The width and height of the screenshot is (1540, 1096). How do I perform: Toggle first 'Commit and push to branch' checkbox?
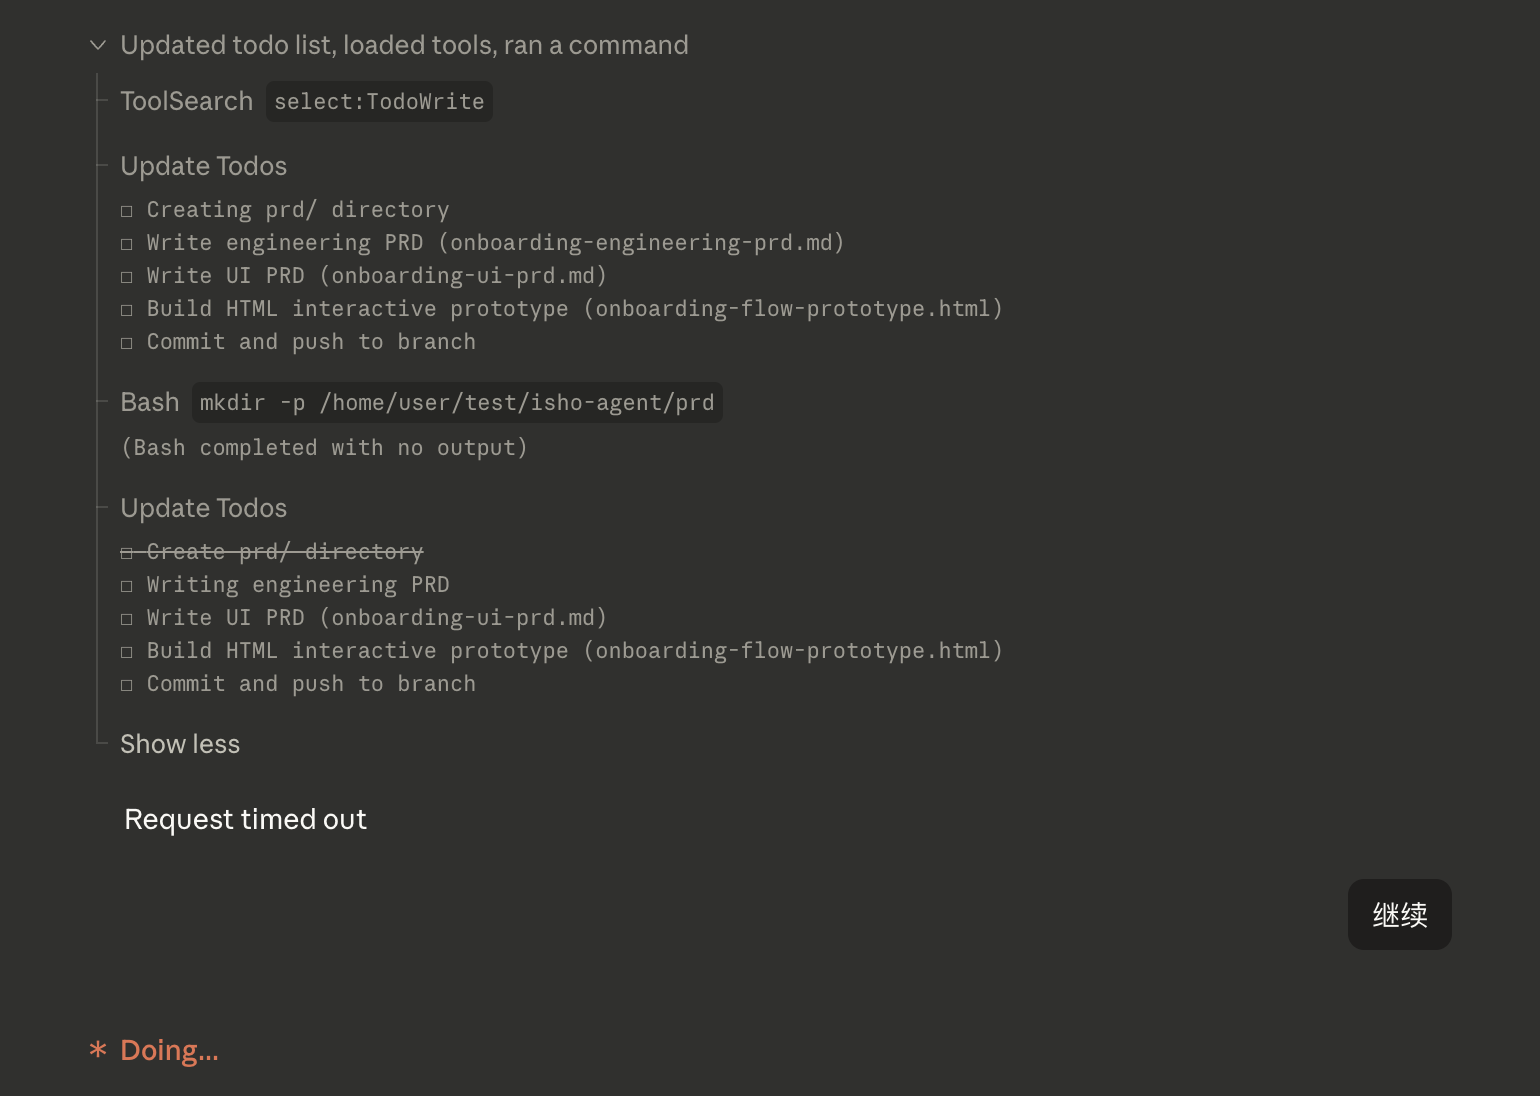(x=127, y=343)
